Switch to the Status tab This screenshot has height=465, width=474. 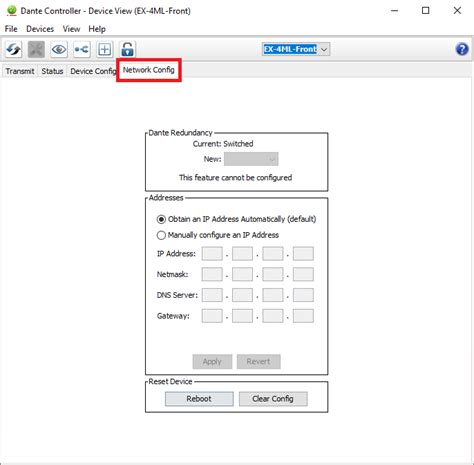(x=52, y=71)
